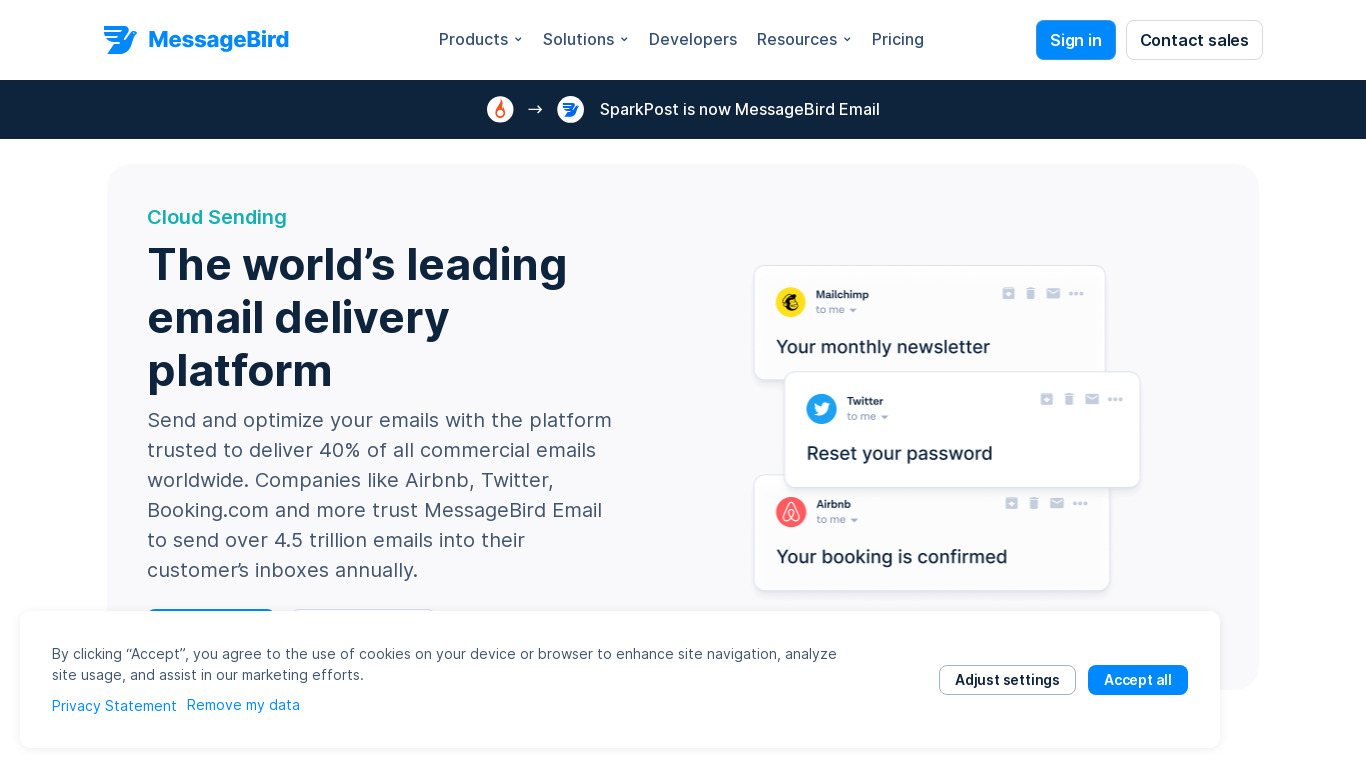Viewport: 1366px width, 768px height.
Task: Click envelope icon on Twitter email card
Action: [1092, 399]
